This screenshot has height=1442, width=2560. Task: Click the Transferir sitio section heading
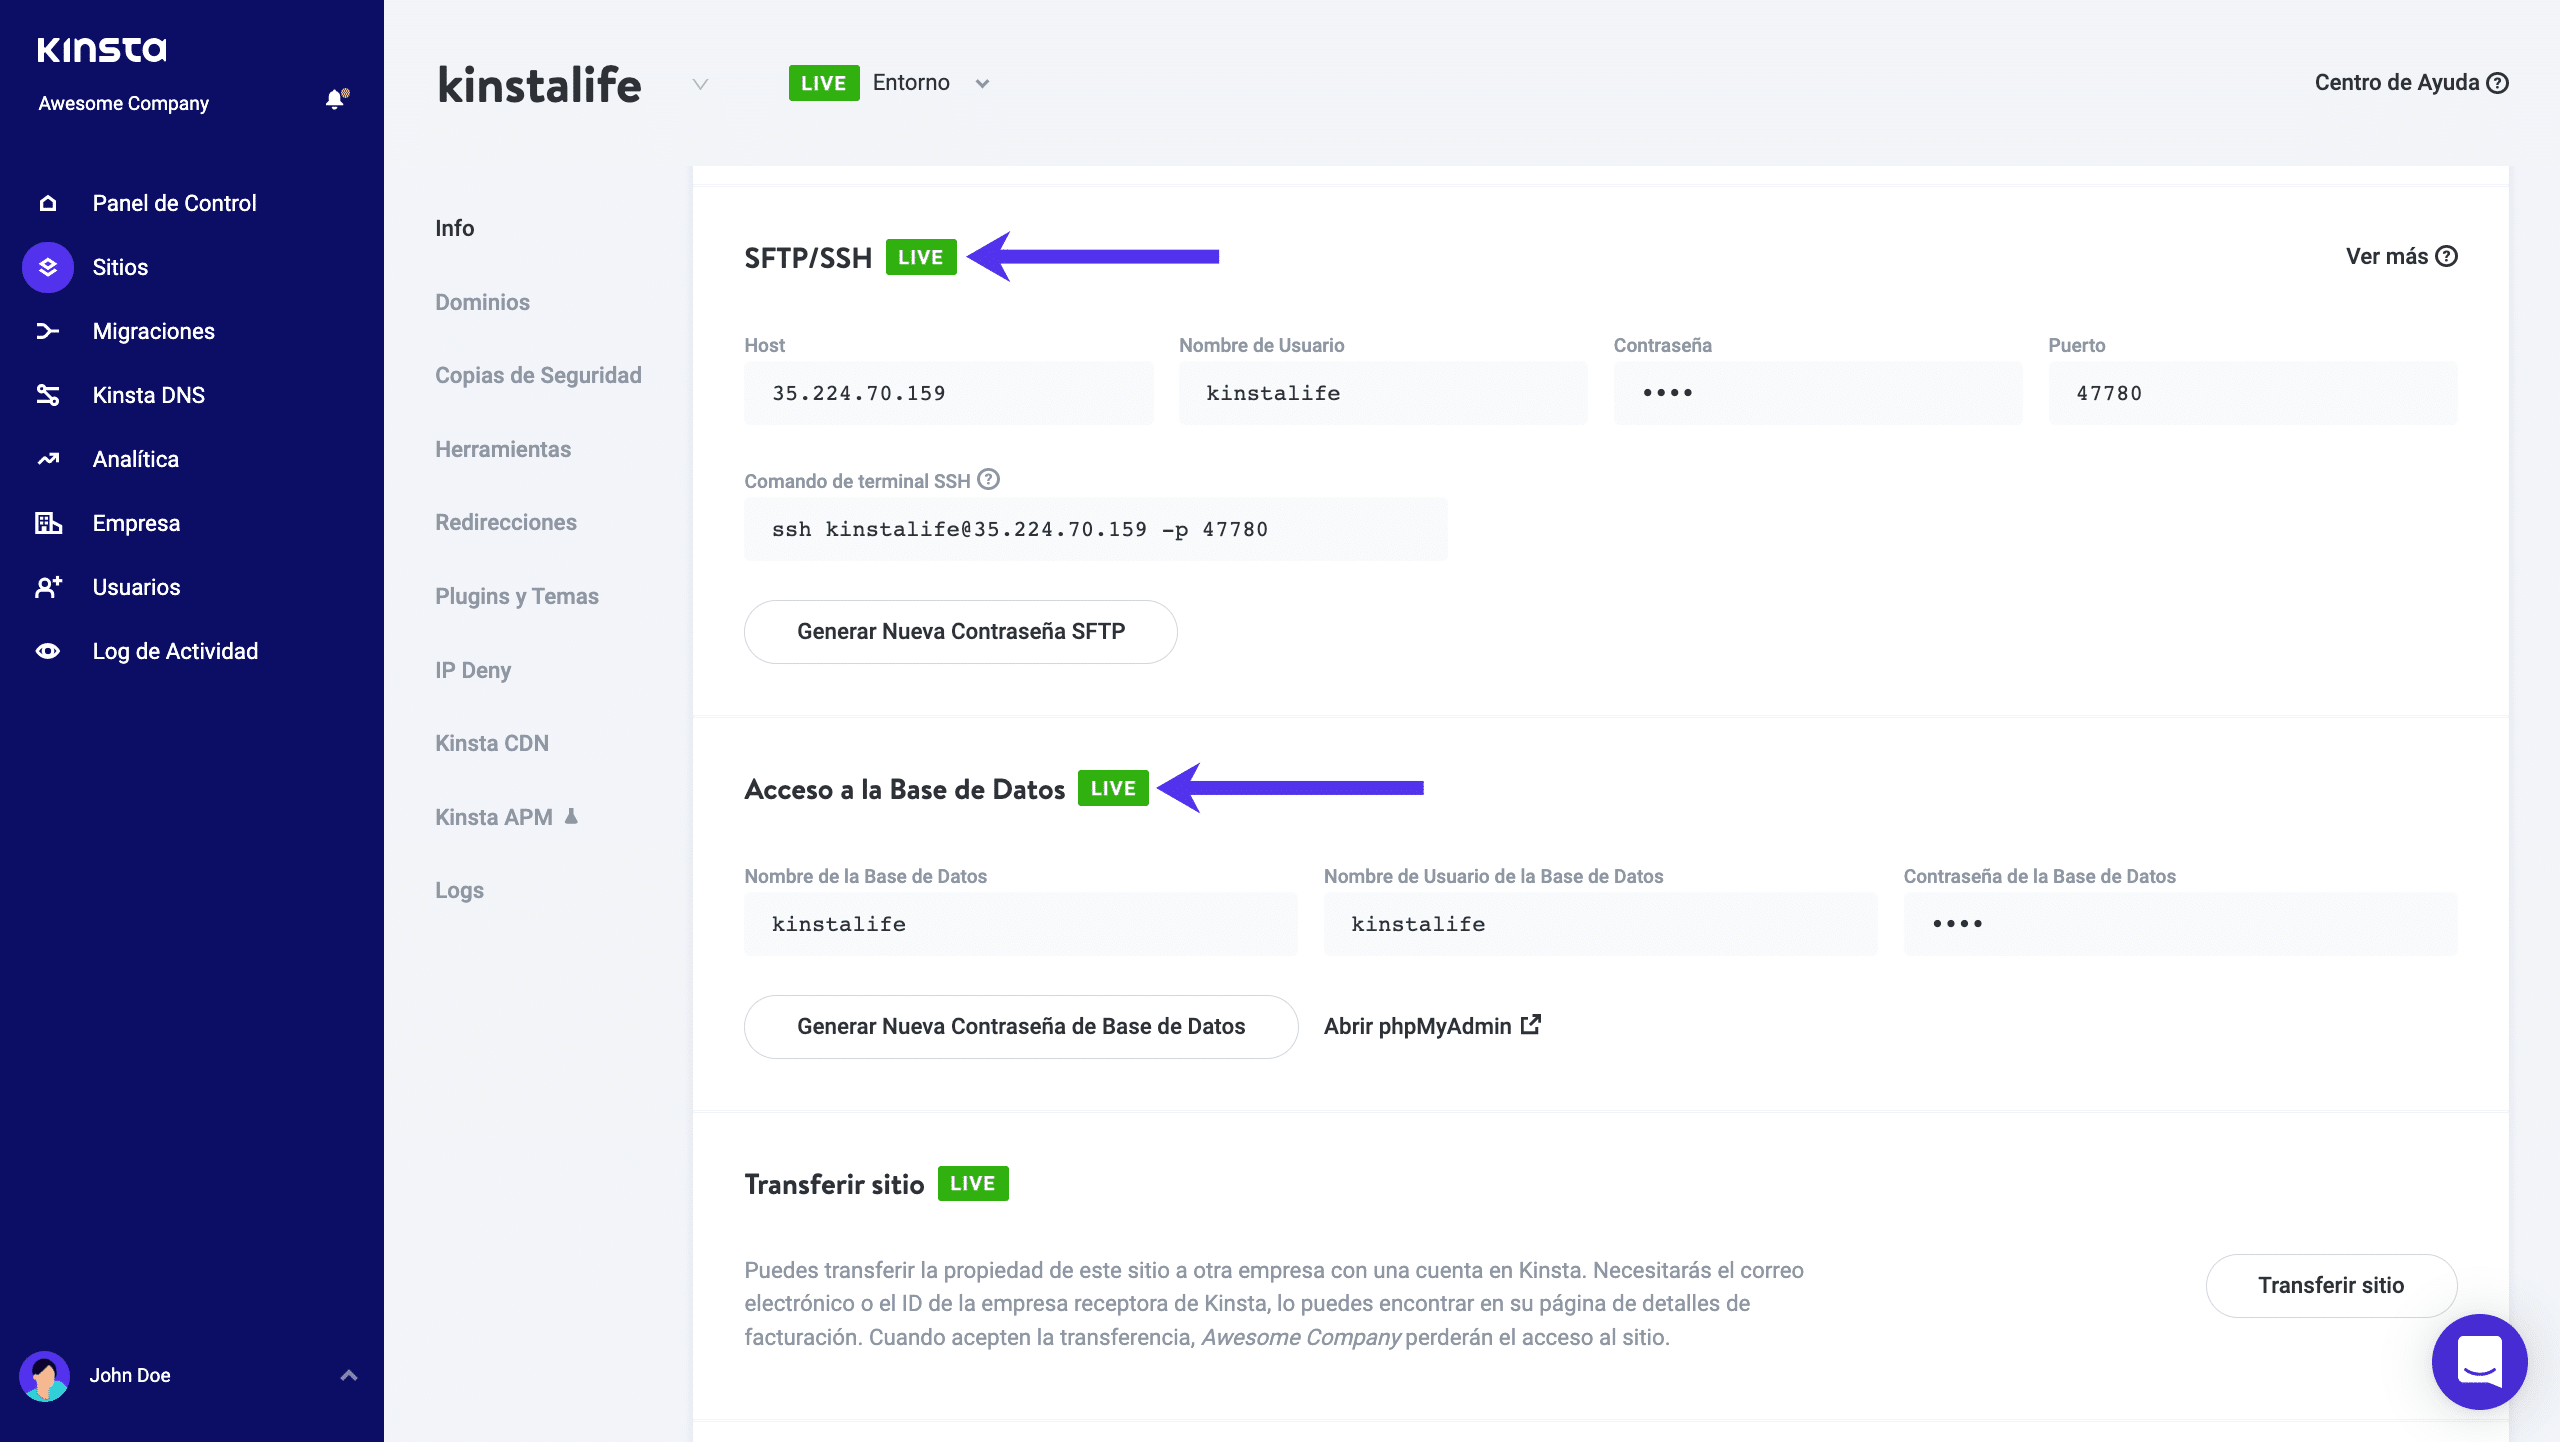pyautogui.click(x=834, y=1184)
